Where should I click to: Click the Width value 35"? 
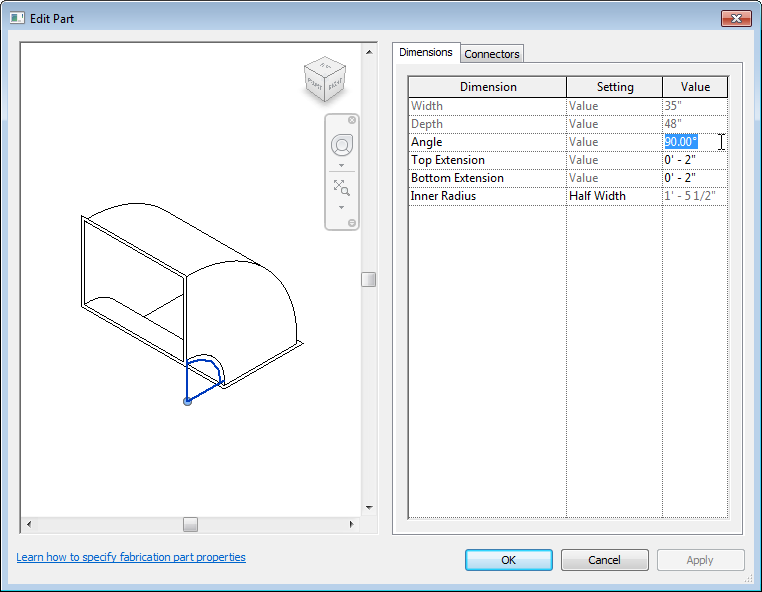pyautogui.click(x=695, y=106)
